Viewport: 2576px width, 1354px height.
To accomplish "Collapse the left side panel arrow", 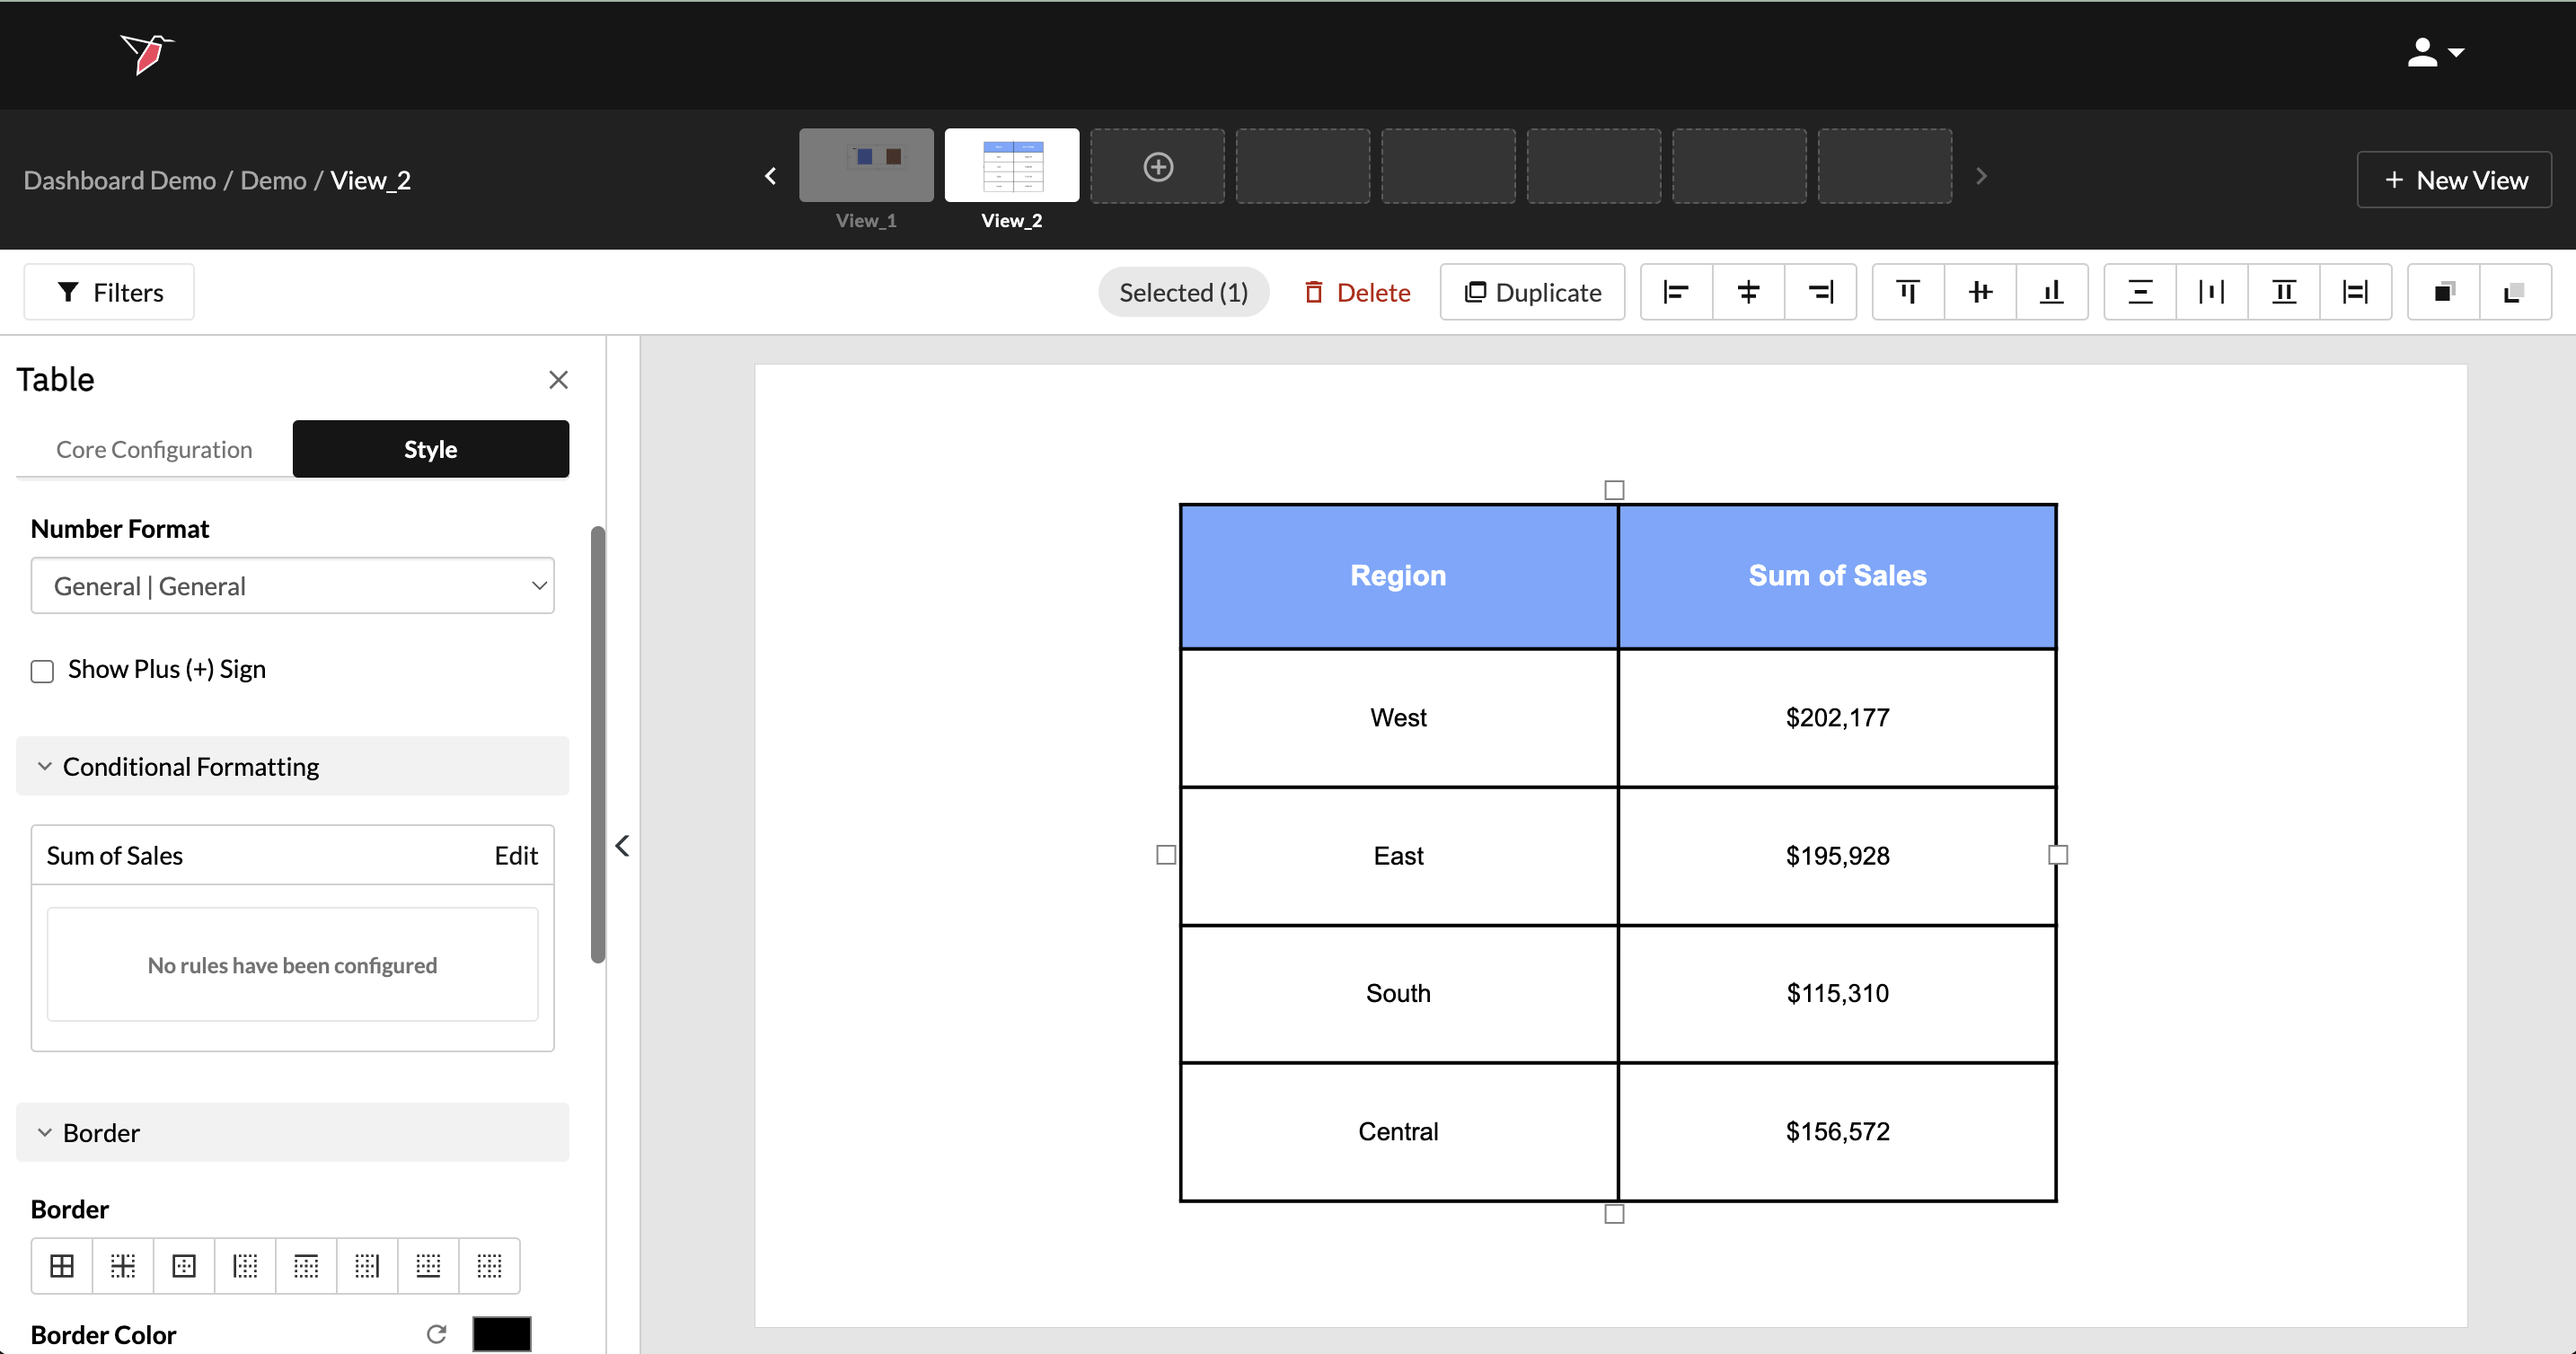I will tap(622, 846).
